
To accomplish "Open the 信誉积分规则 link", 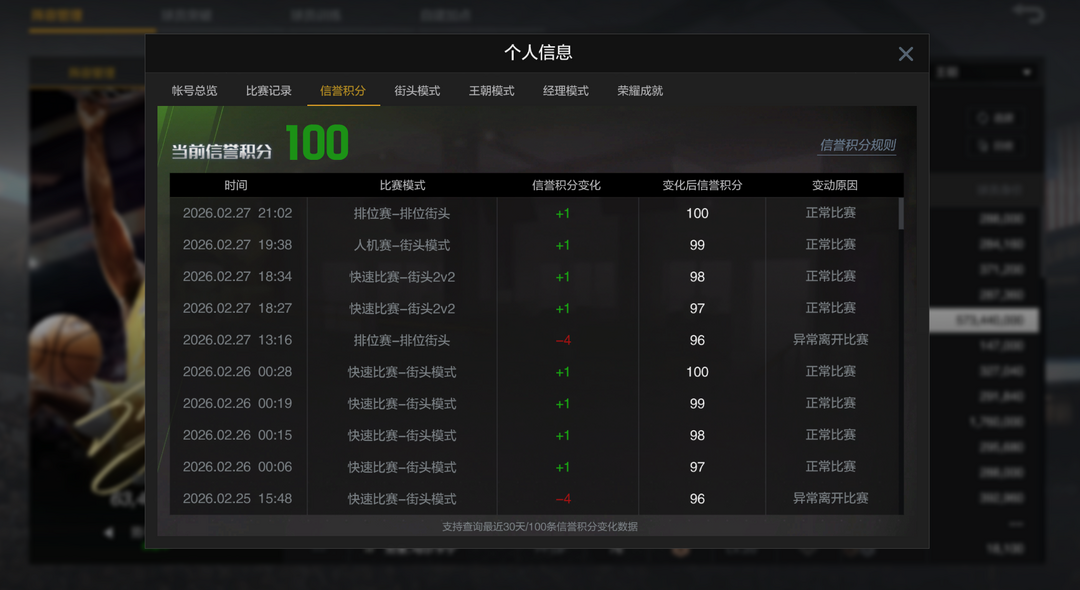I will click(x=857, y=145).
